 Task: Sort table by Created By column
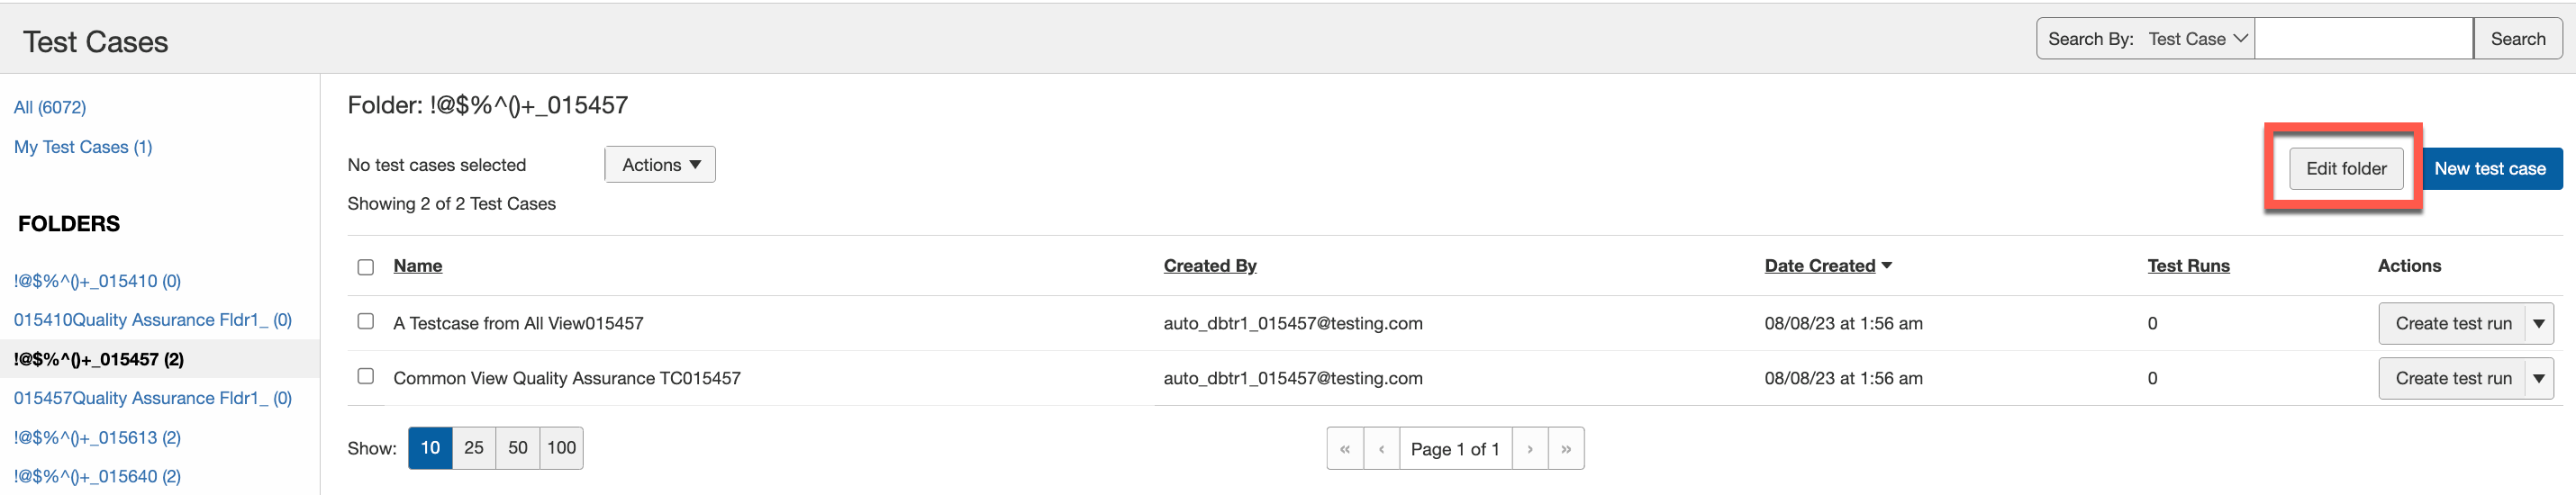click(1209, 266)
